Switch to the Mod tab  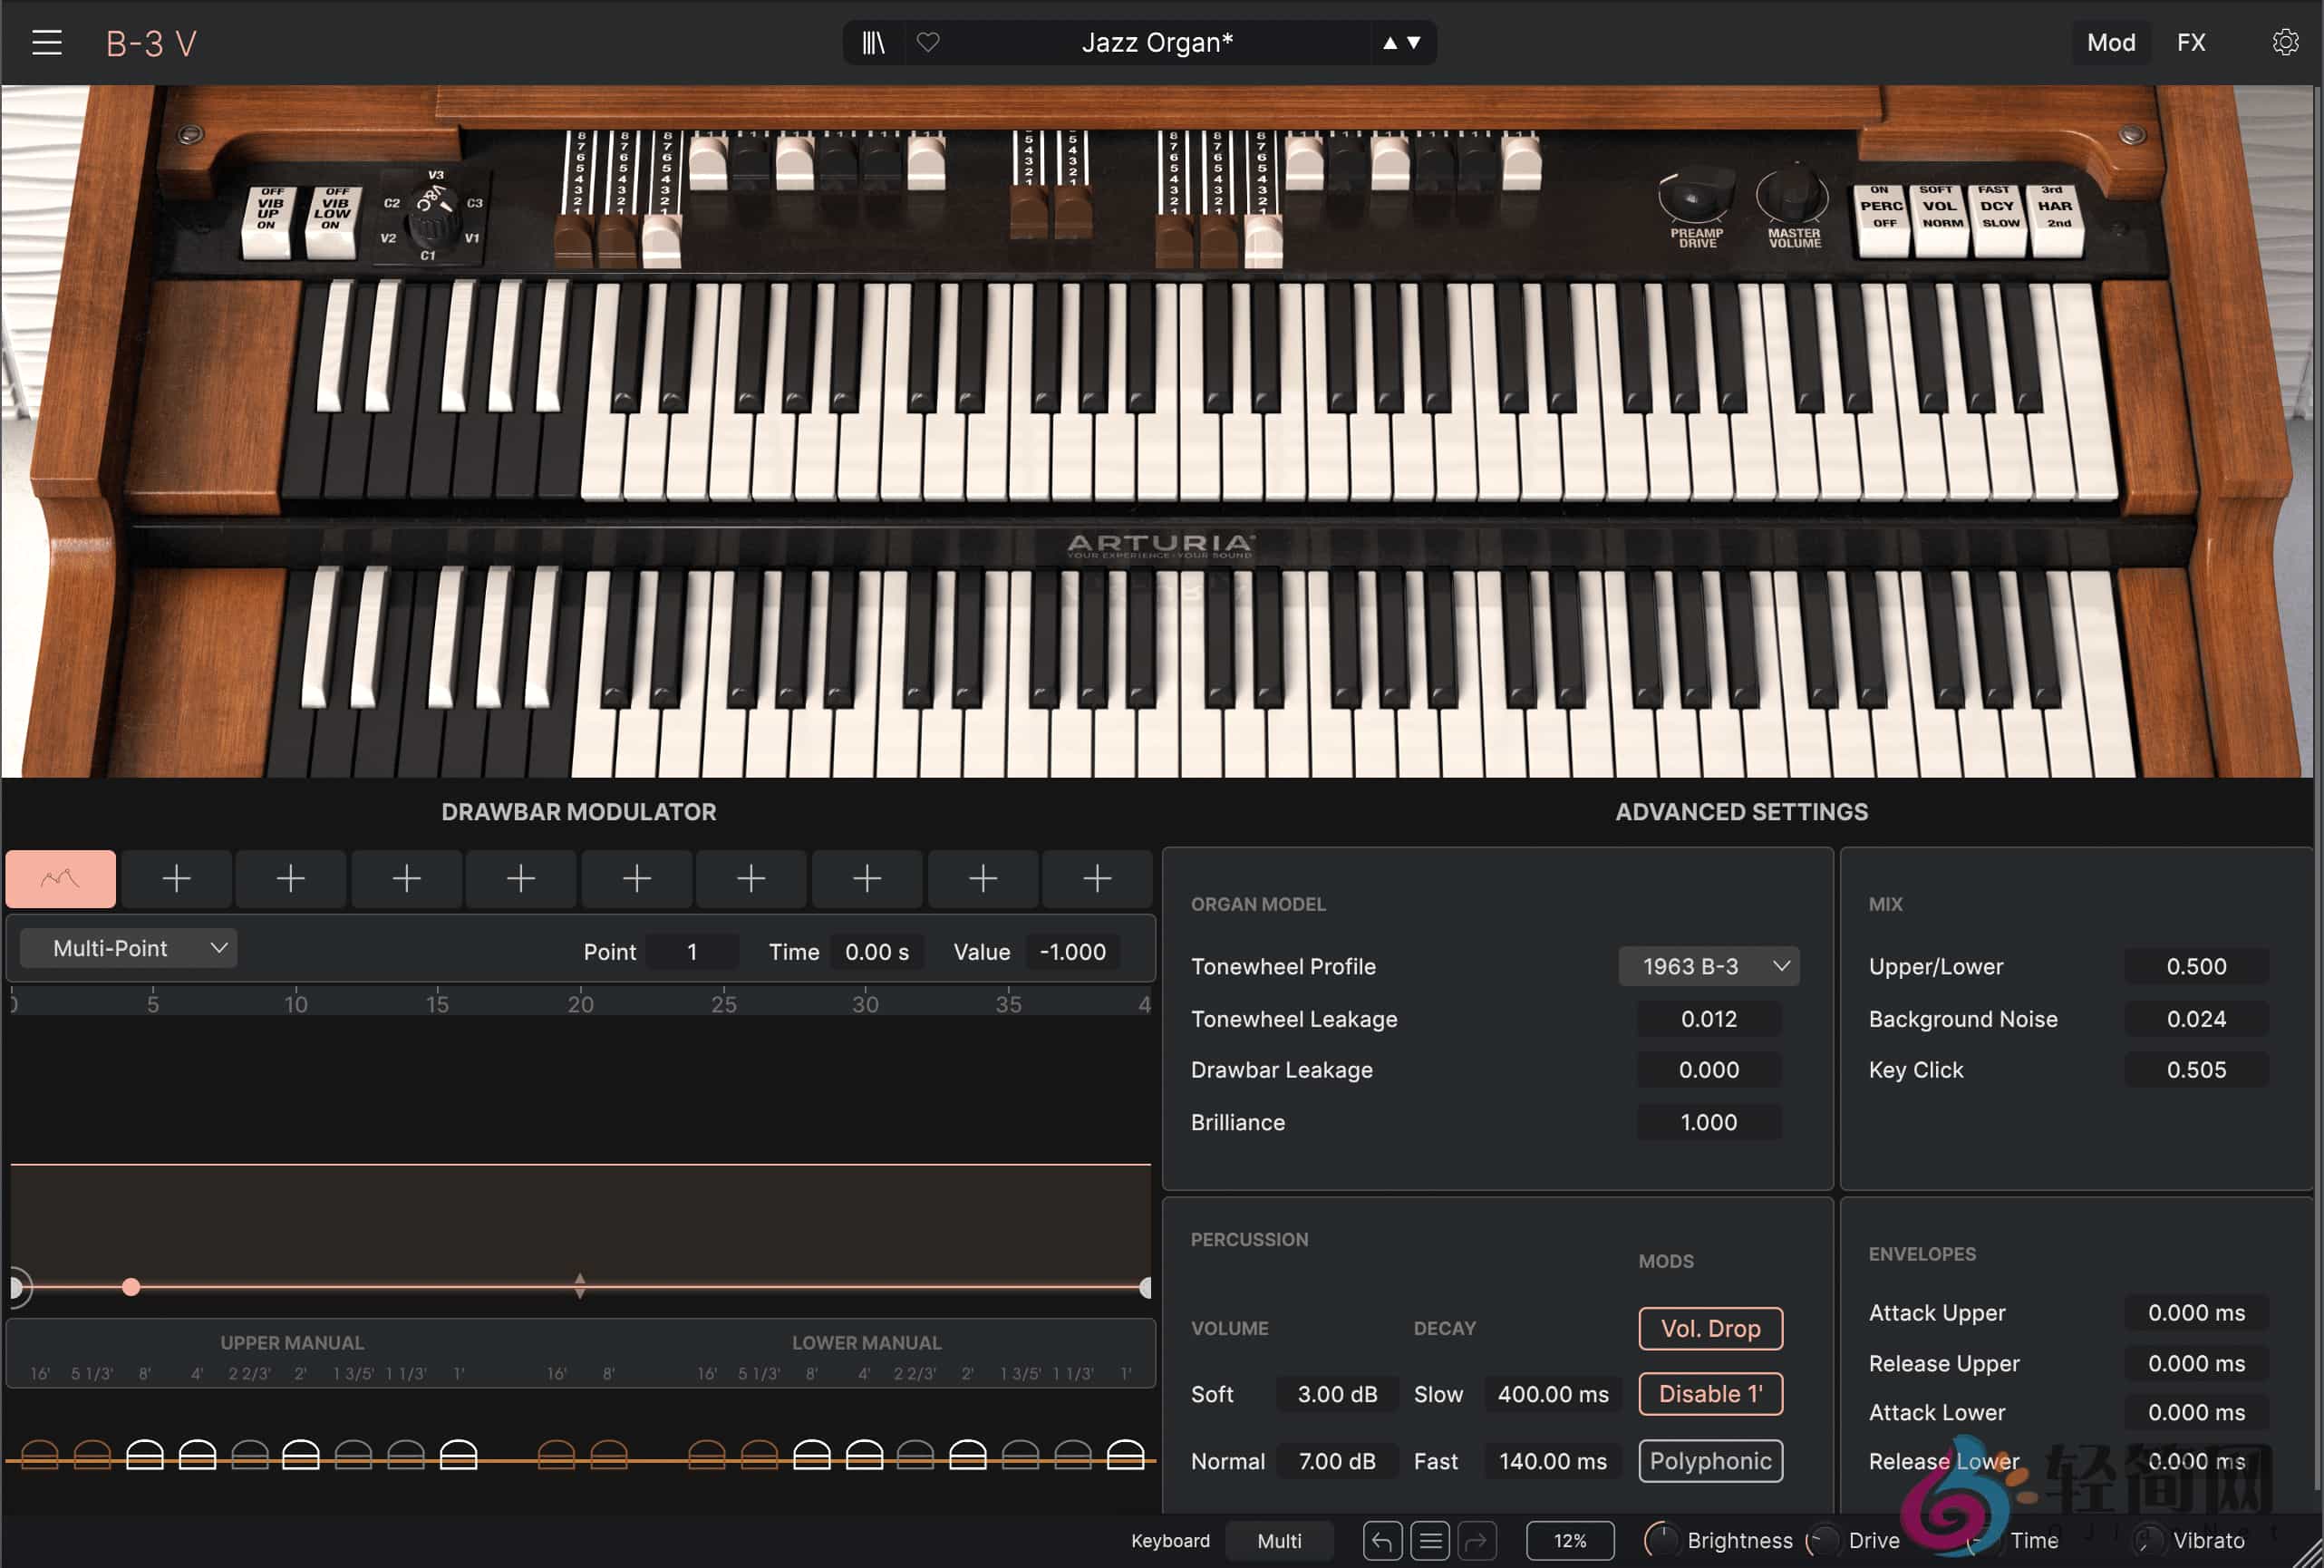click(x=2111, y=42)
